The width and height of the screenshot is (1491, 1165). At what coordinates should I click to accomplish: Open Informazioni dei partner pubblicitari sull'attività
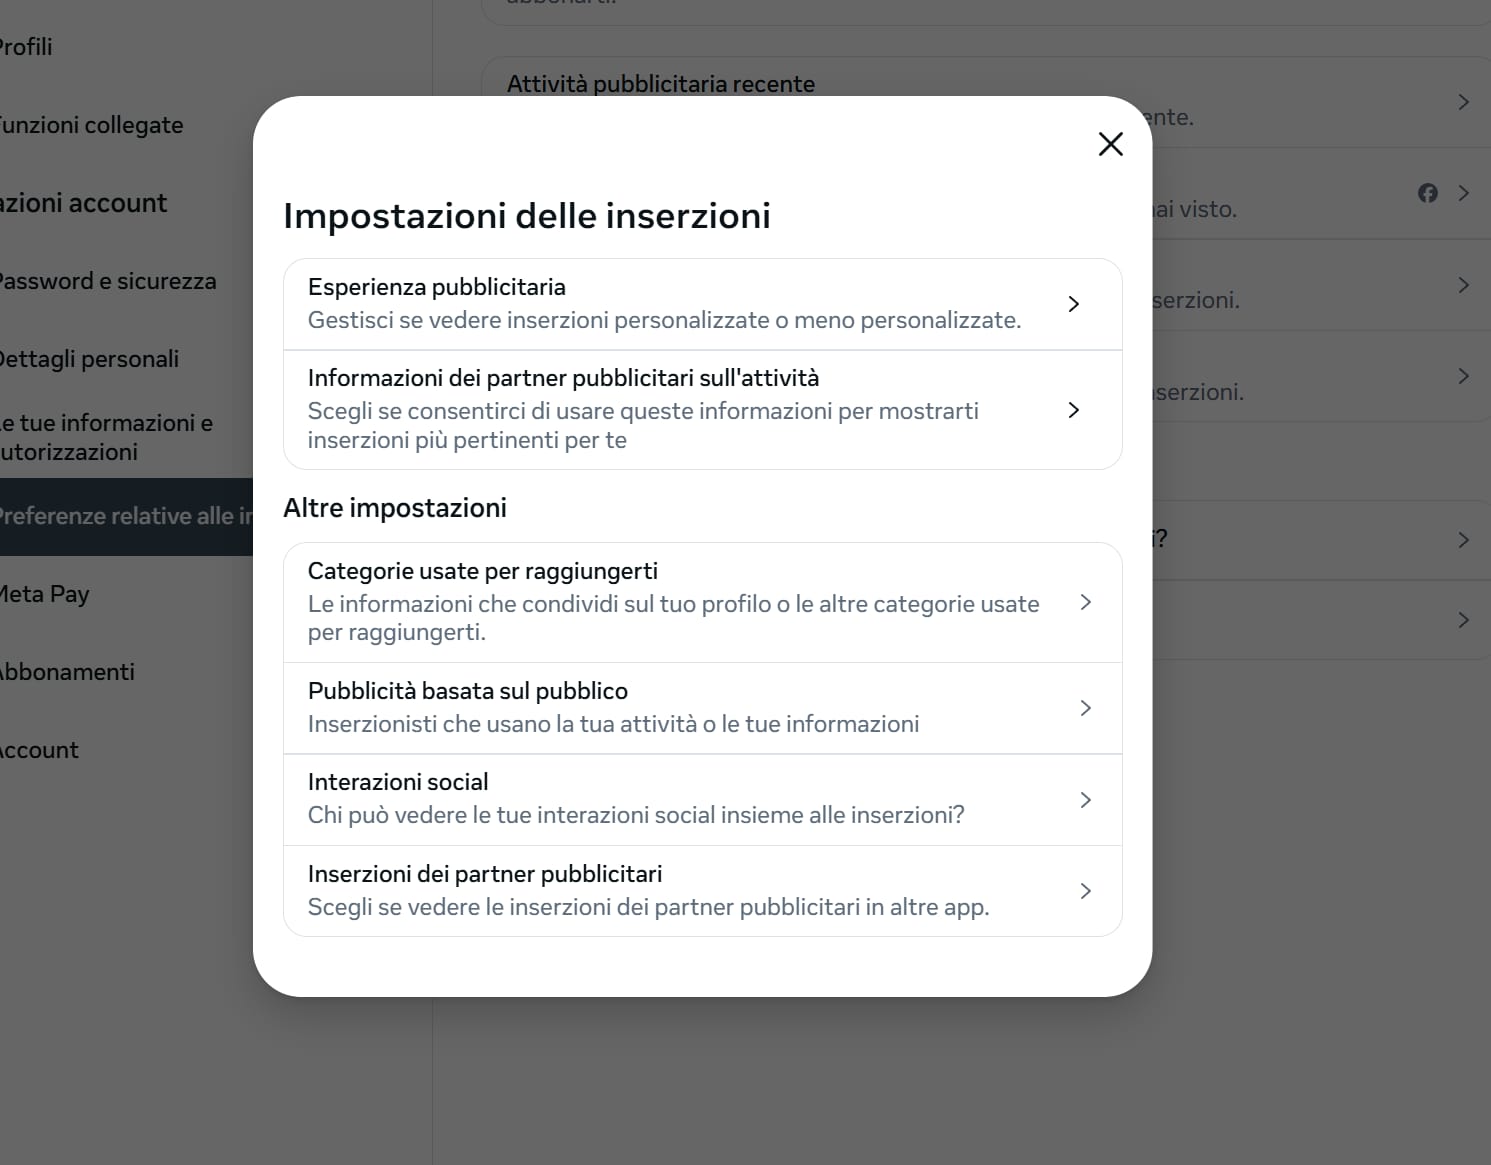[703, 410]
